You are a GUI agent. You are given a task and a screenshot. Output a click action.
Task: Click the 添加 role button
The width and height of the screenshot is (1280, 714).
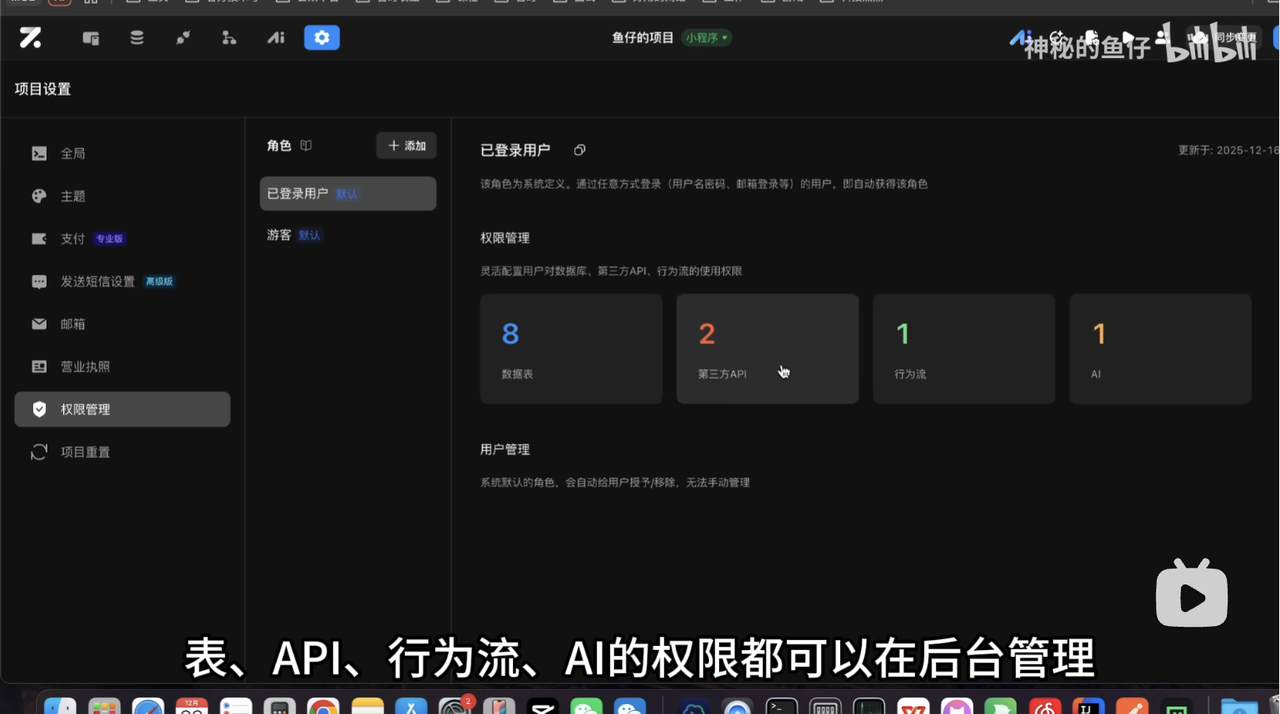[x=406, y=146]
